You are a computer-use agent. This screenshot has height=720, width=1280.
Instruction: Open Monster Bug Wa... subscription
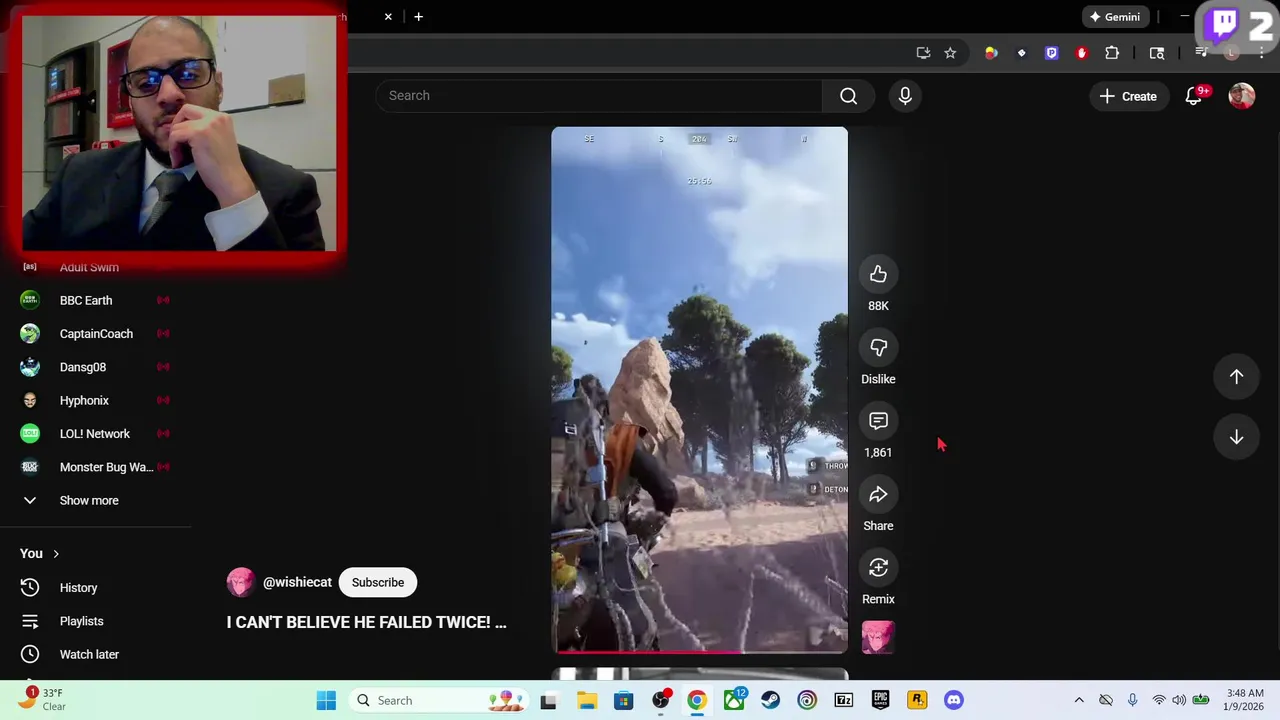95,467
